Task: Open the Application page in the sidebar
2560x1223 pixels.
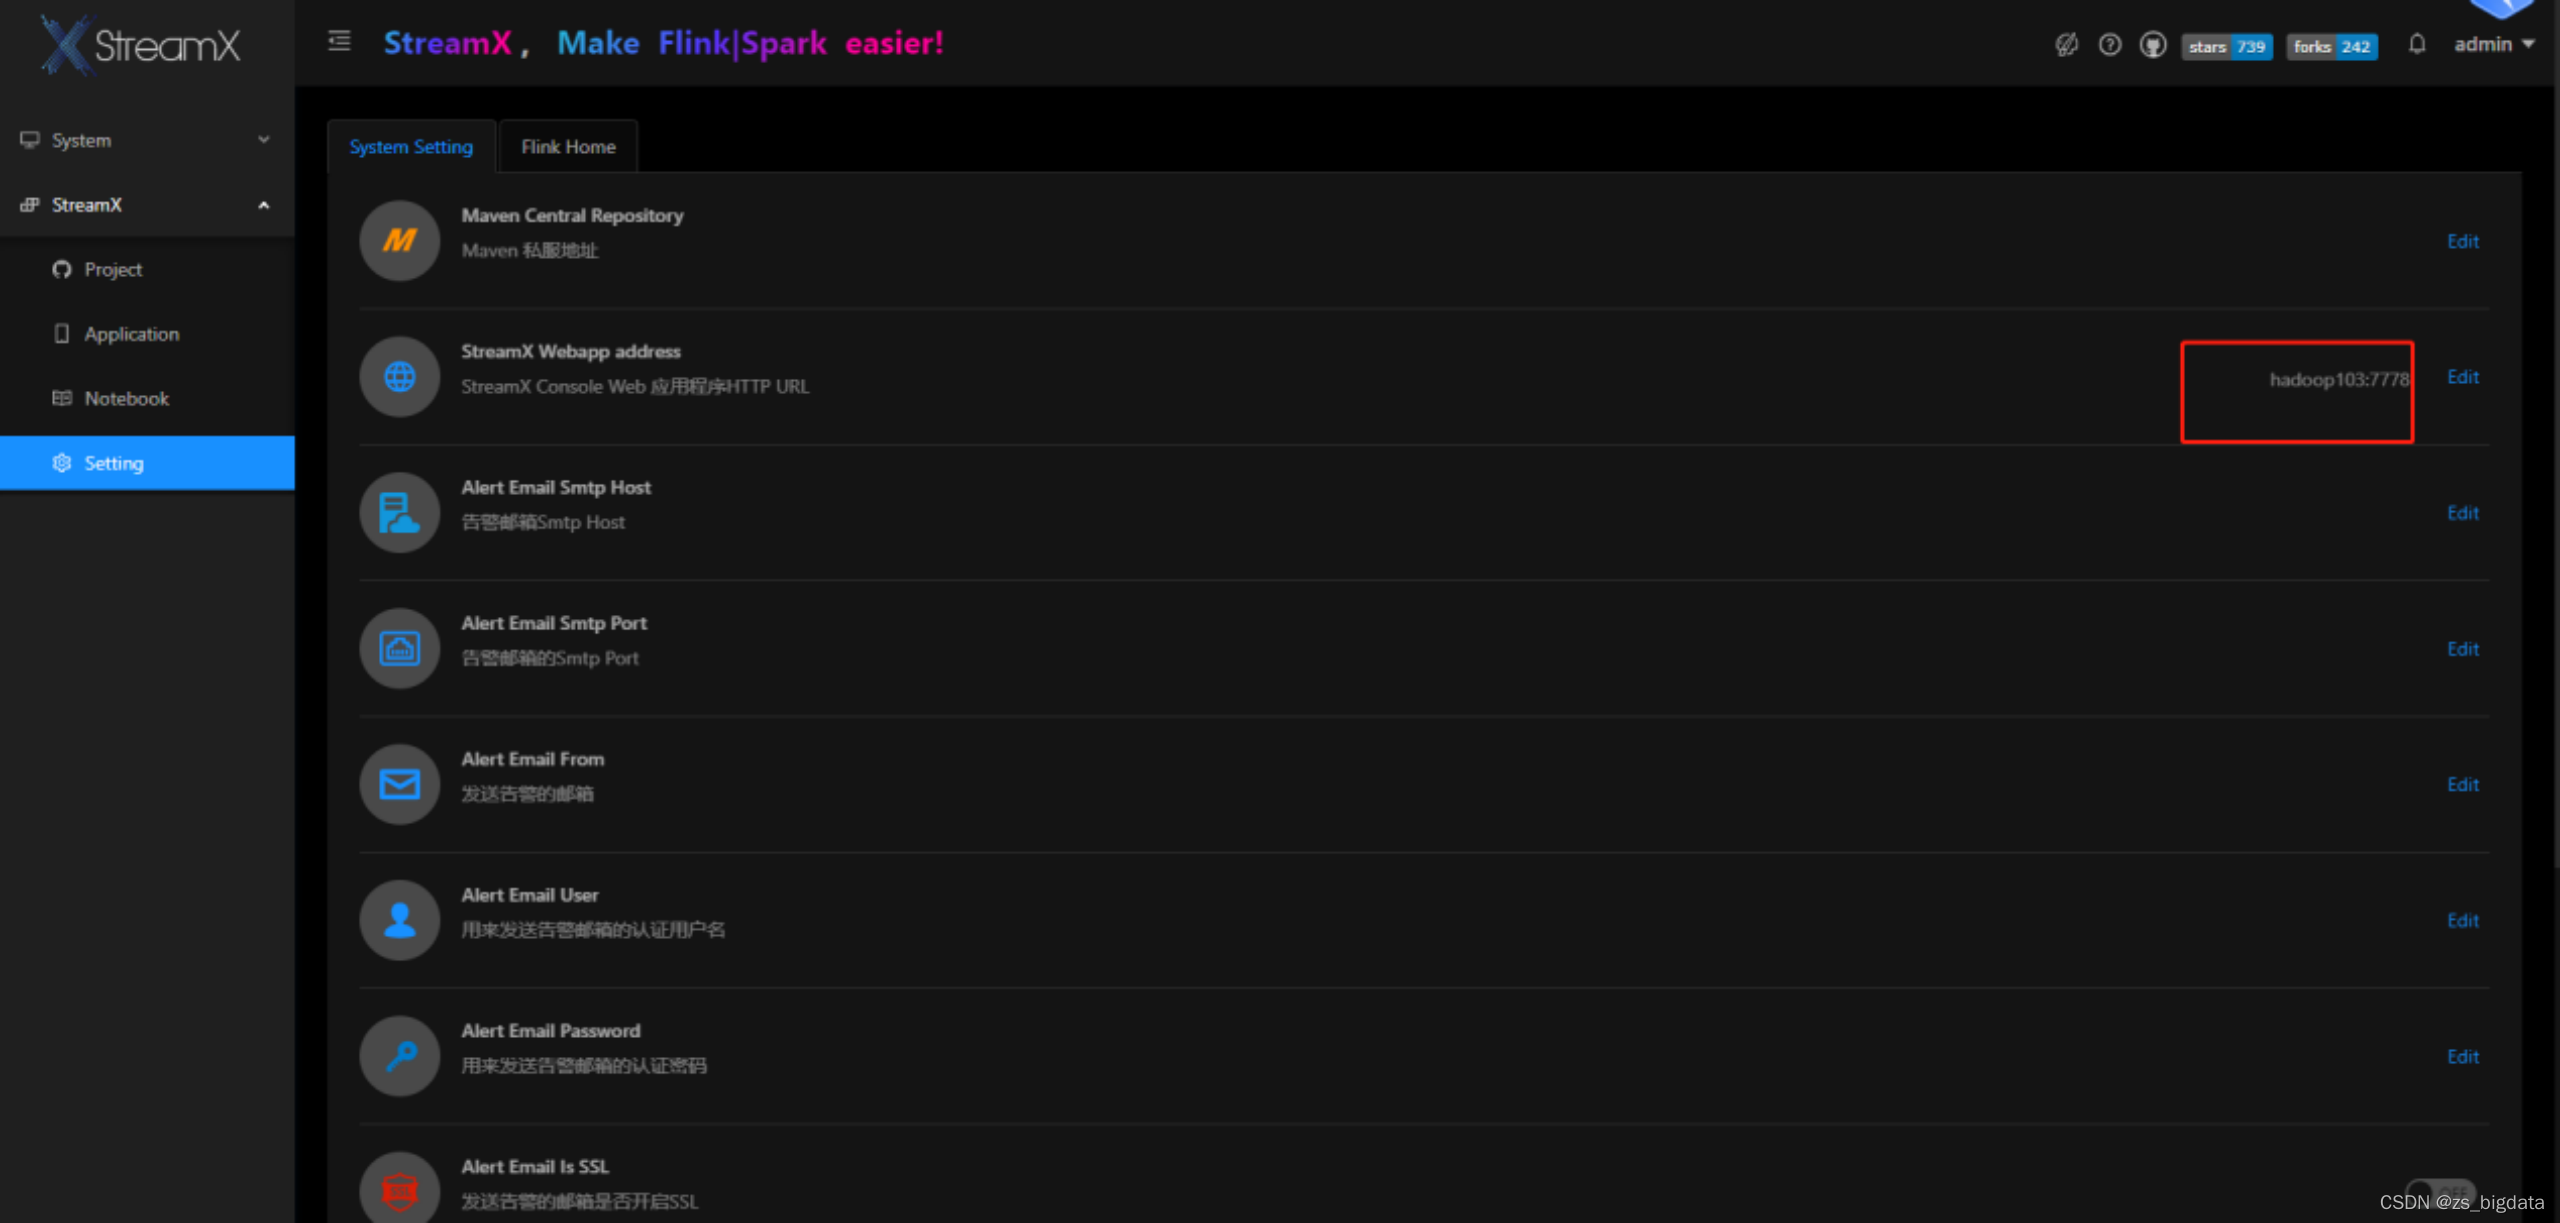Action: coord(131,334)
